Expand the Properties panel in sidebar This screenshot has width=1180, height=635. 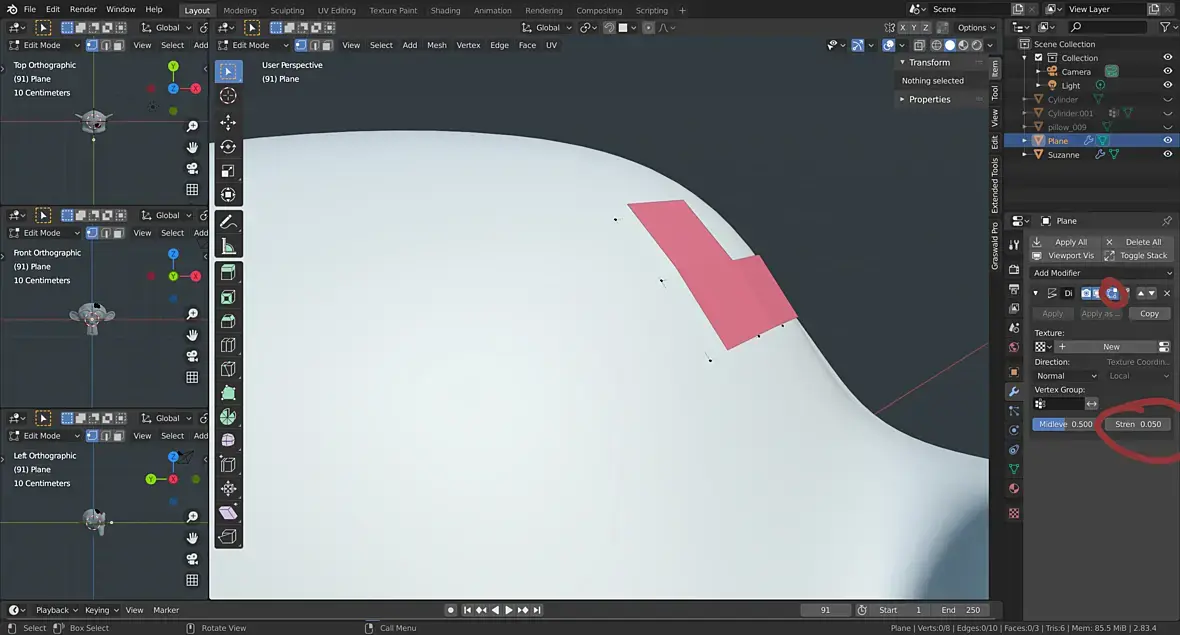[x=902, y=99]
